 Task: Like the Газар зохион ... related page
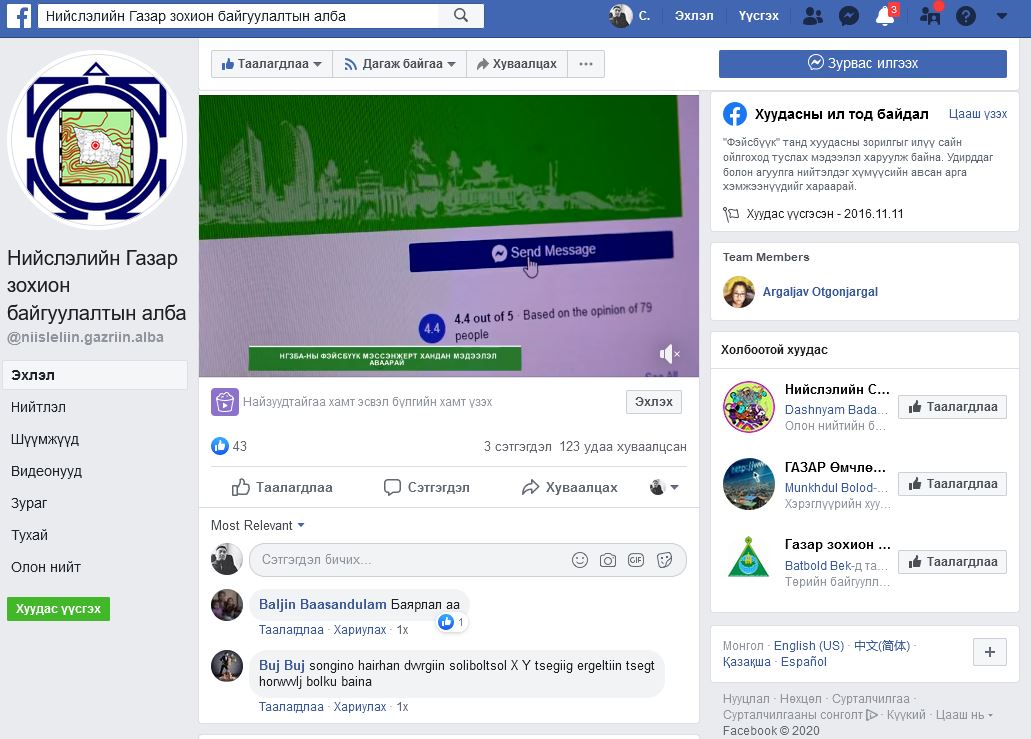coord(952,561)
